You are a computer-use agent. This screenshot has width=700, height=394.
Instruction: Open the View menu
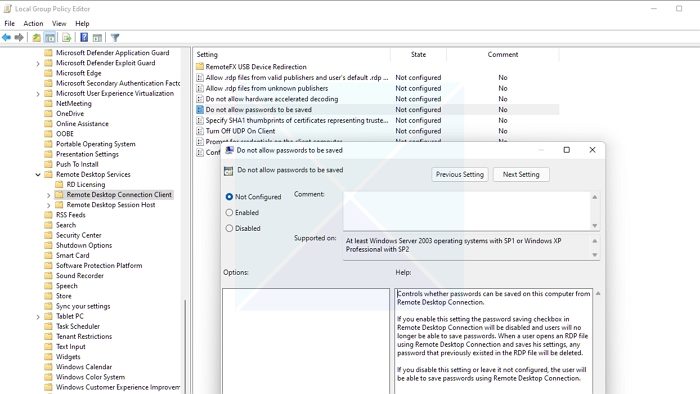coord(59,23)
